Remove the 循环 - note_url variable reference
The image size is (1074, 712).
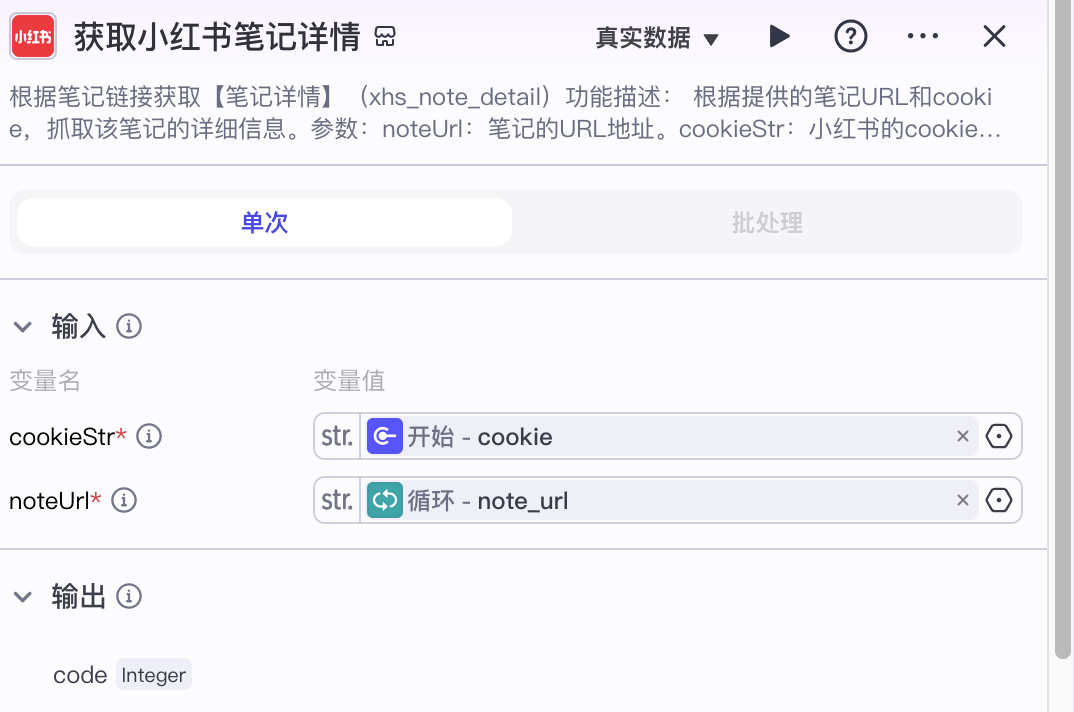pyautogui.click(x=963, y=500)
